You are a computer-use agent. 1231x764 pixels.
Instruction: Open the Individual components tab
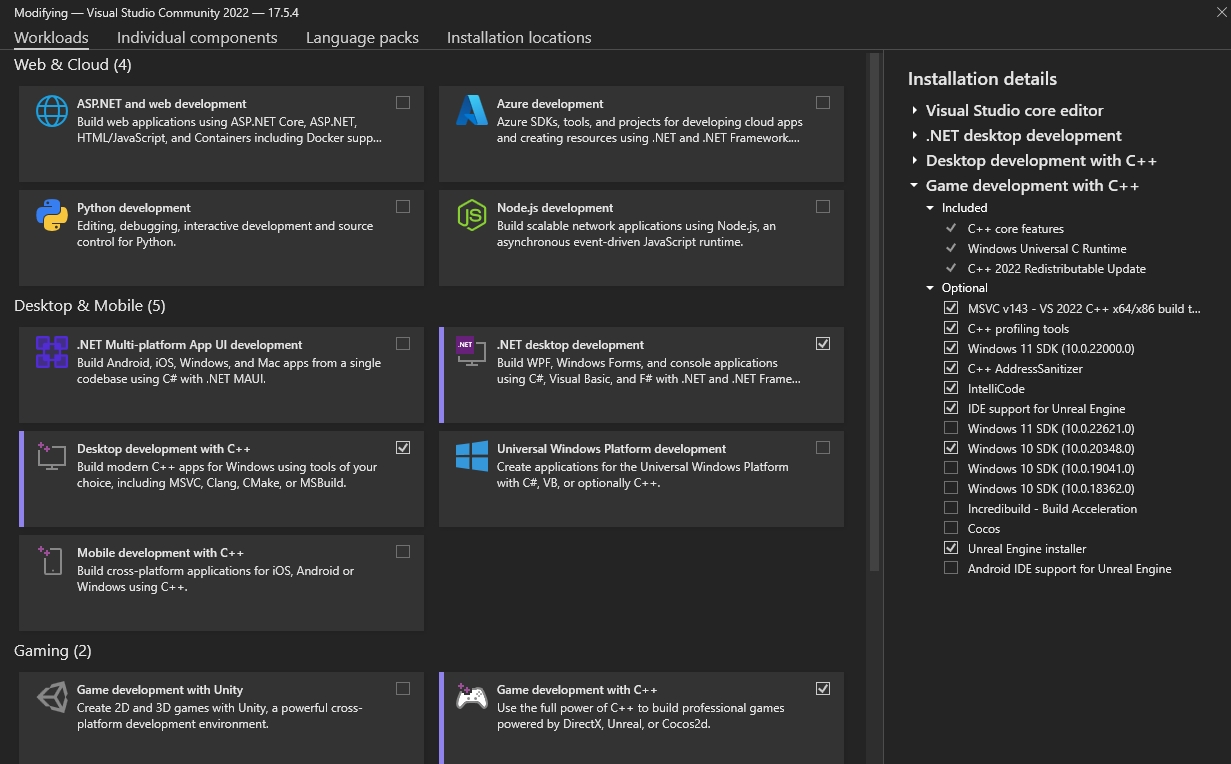point(197,38)
